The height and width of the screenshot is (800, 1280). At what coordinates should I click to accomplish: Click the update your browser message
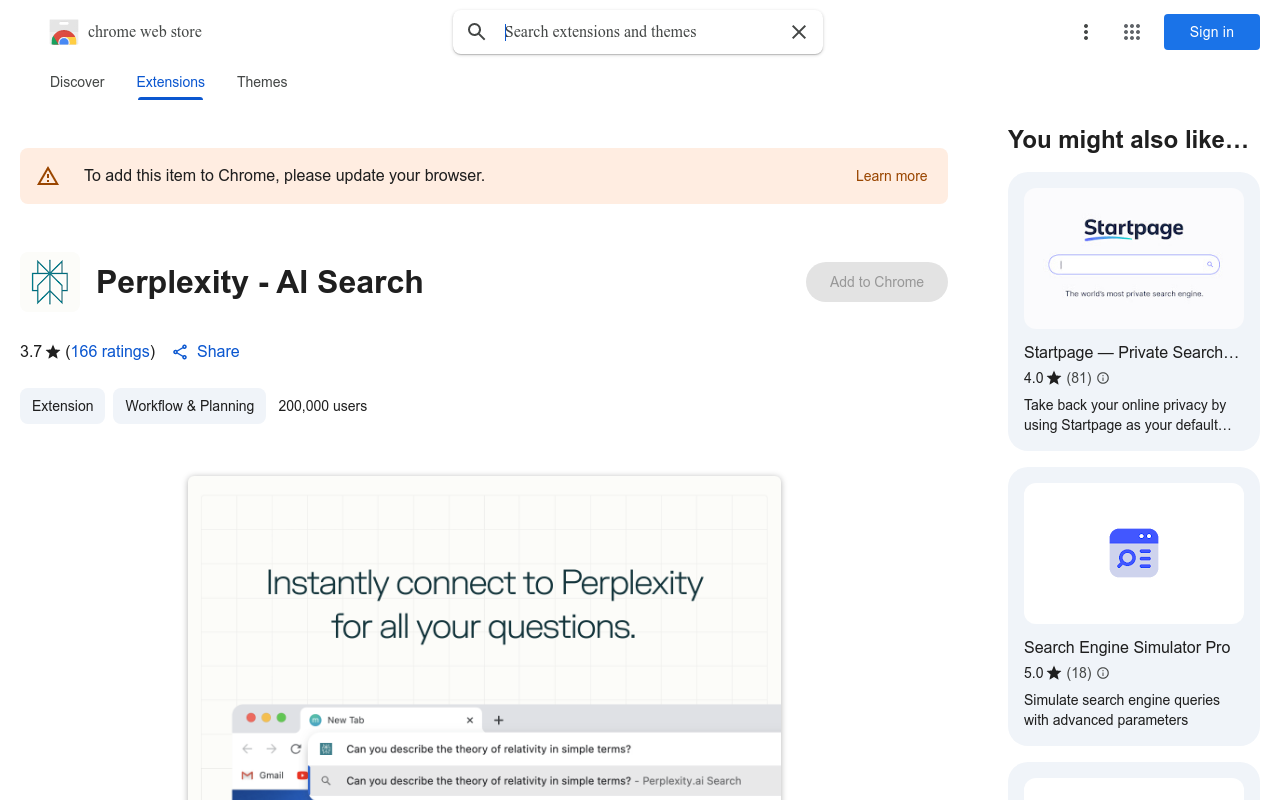284,176
